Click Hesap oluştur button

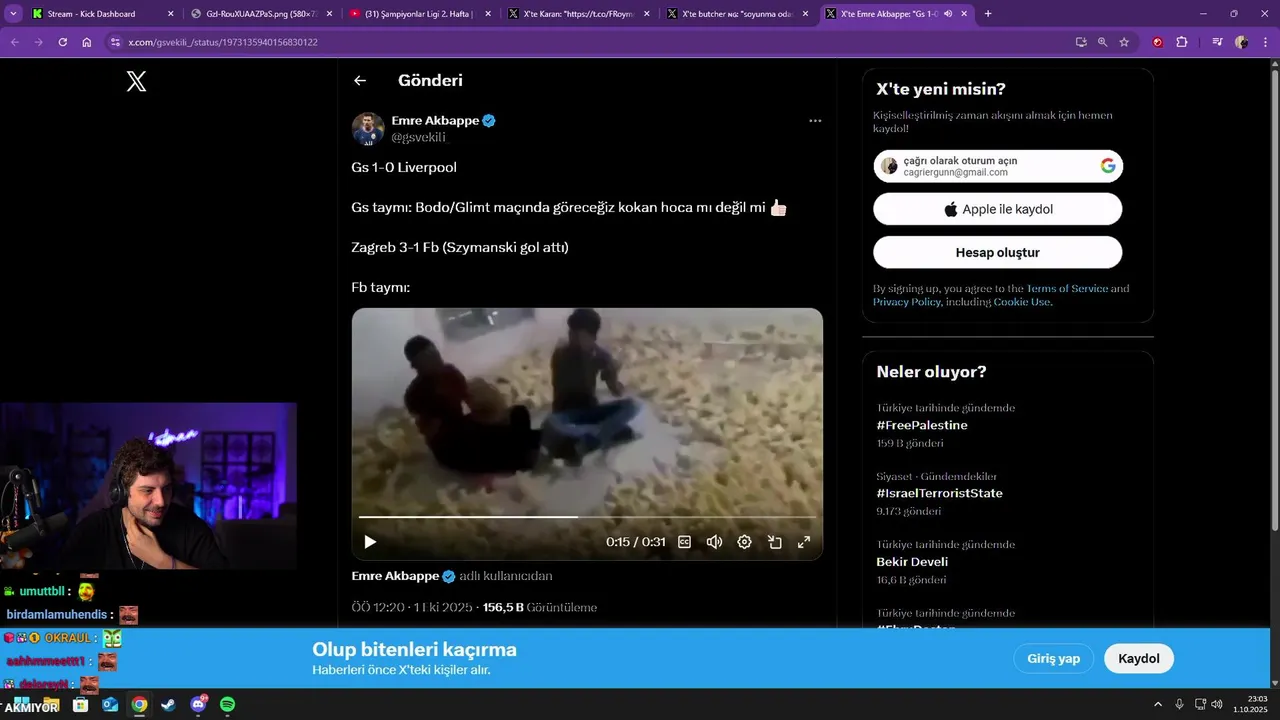(998, 252)
